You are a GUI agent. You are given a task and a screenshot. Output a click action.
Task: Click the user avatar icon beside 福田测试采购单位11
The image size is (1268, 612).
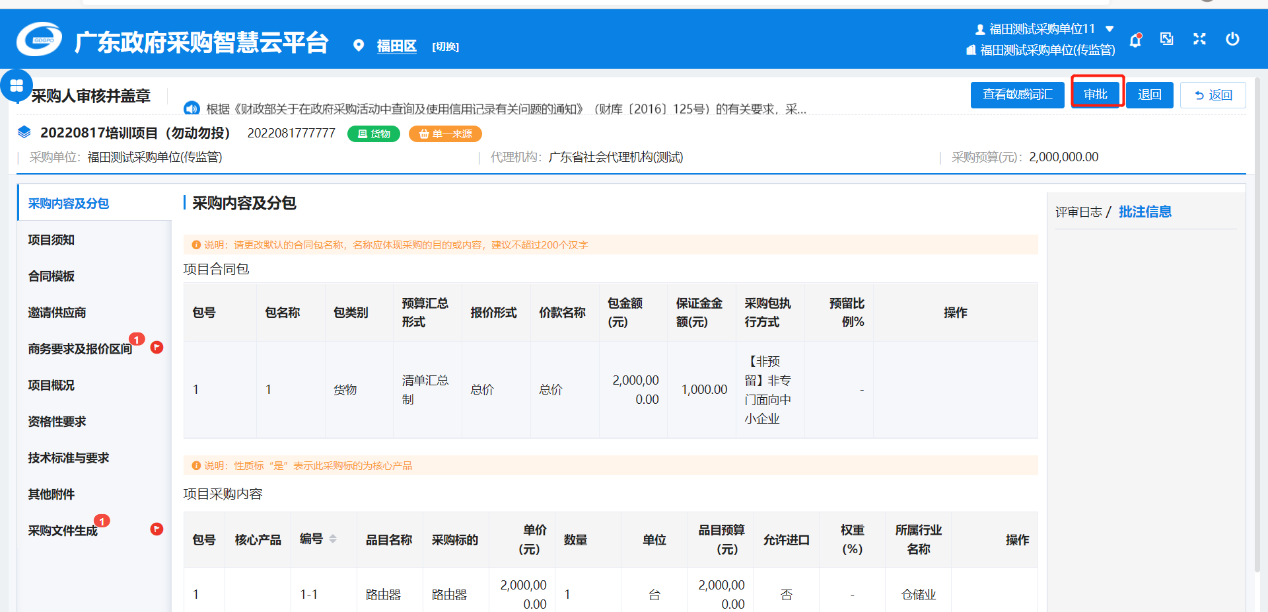[x=980, y=29]
